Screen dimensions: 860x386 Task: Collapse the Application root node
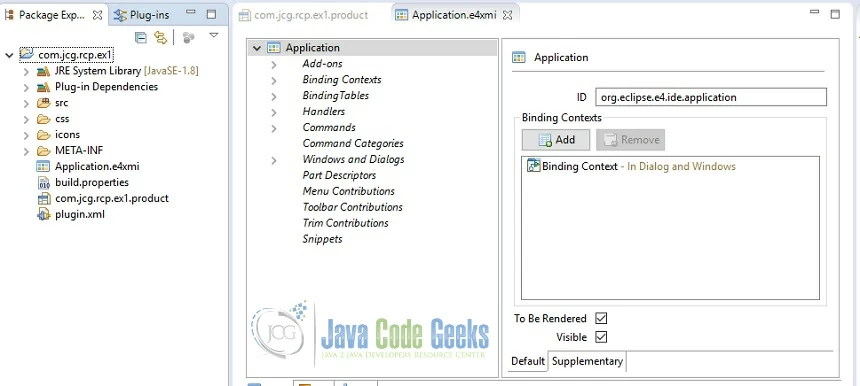(x=256, y=48)
